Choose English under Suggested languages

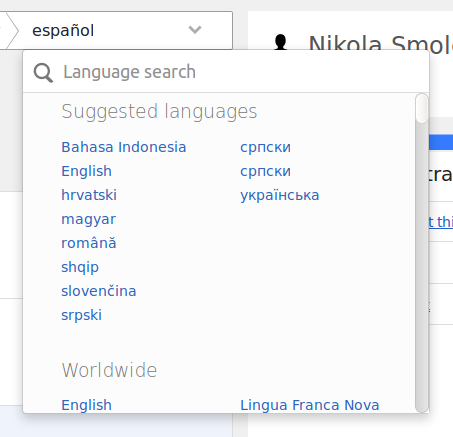pos(86,171)
